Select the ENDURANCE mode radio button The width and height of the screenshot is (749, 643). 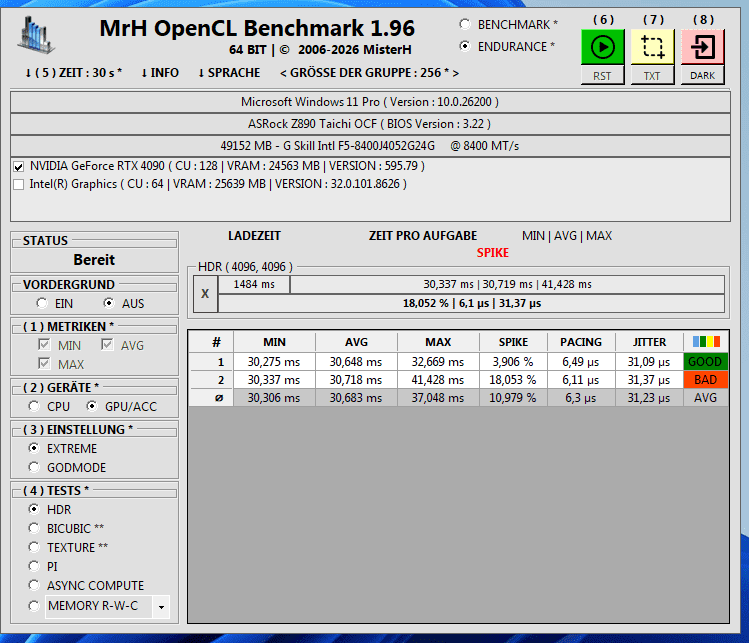pos(465,46)
